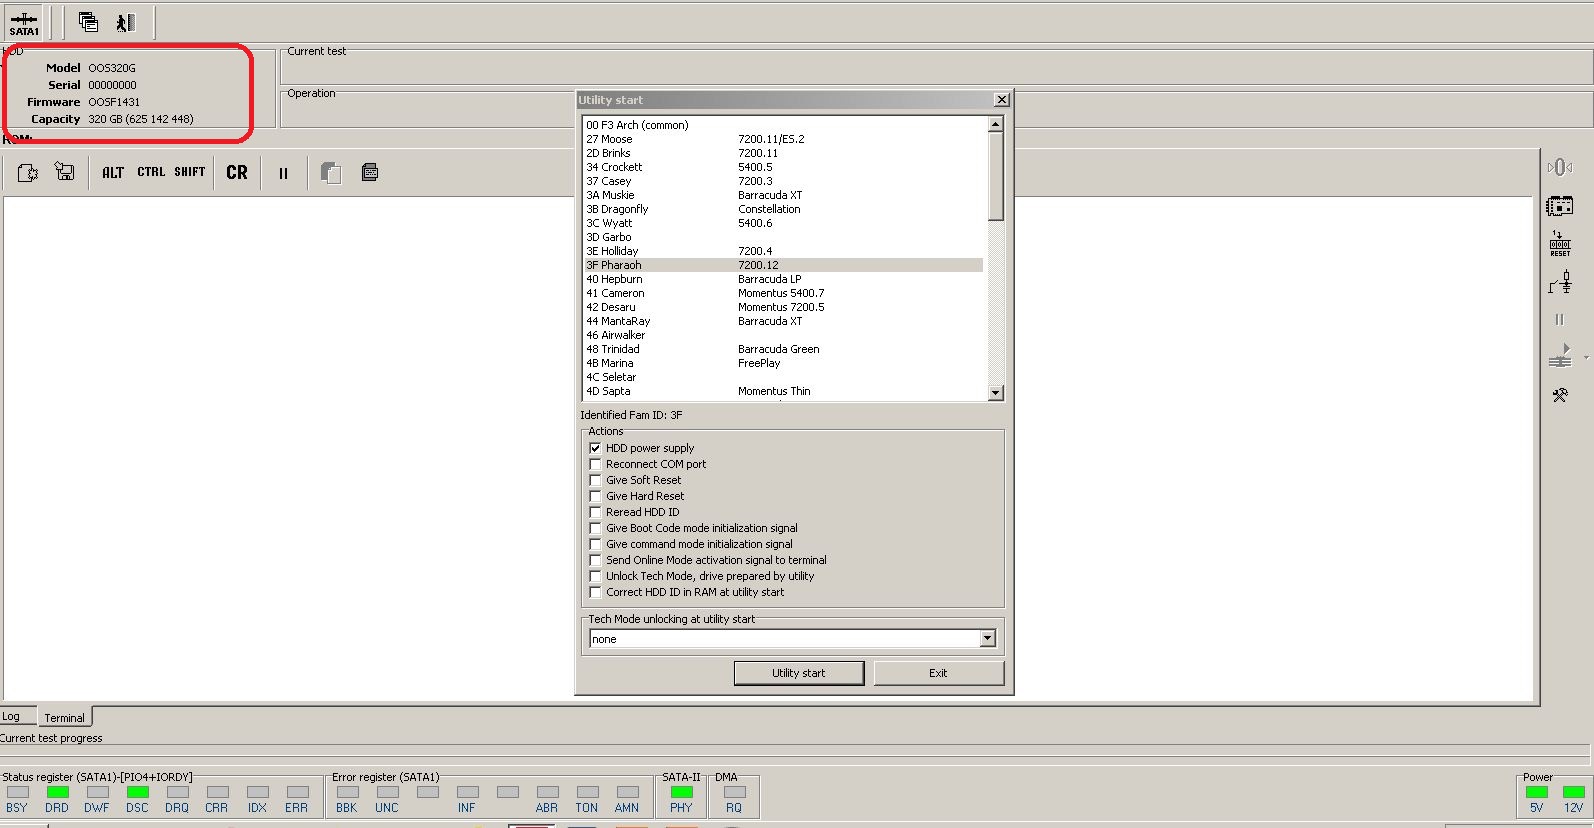This screenshot has height=828, width=1594.
Task: Enable Reconnect COM port checkbox
Action: coord(595,464)
